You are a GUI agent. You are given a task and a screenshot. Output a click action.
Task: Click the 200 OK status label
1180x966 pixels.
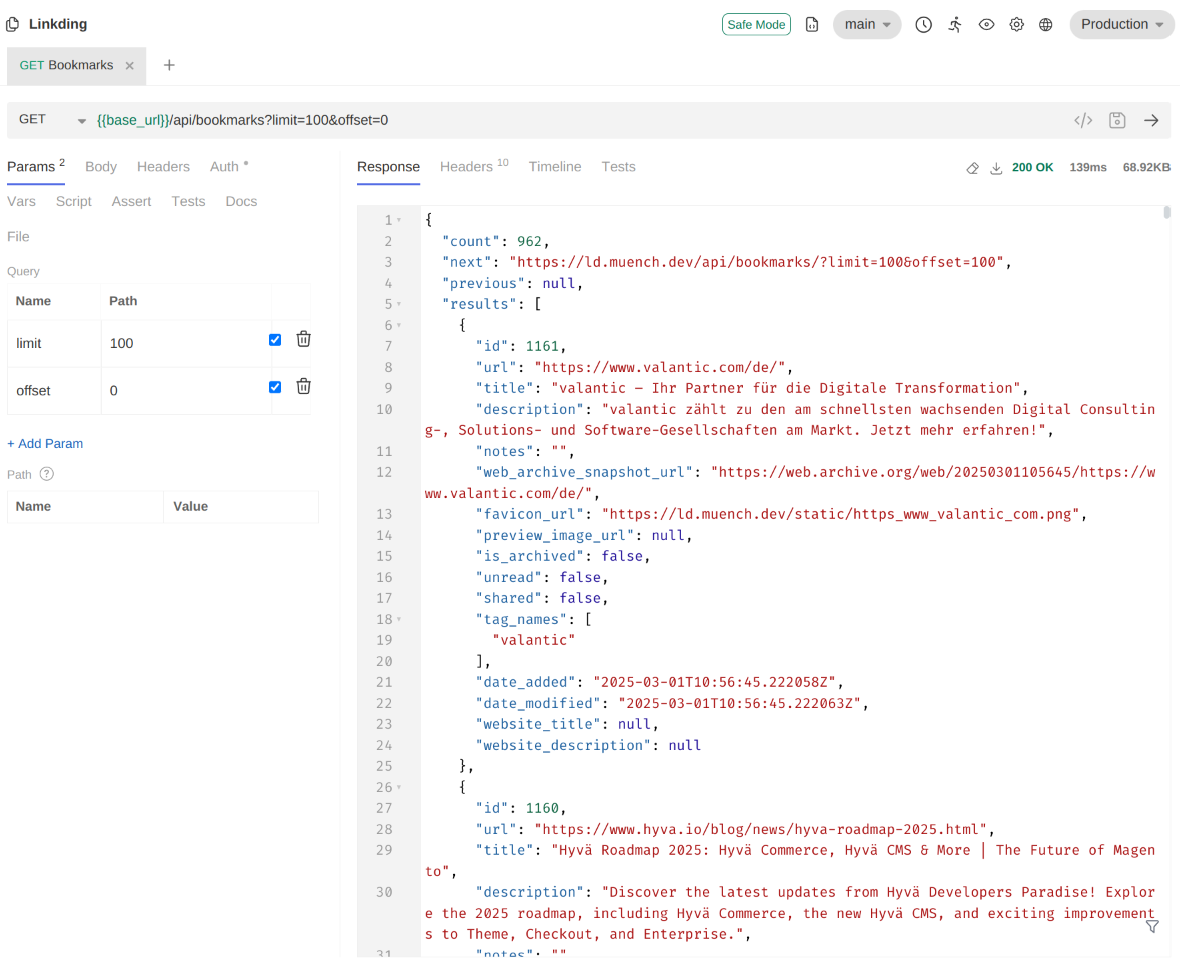coord(1032,168)
